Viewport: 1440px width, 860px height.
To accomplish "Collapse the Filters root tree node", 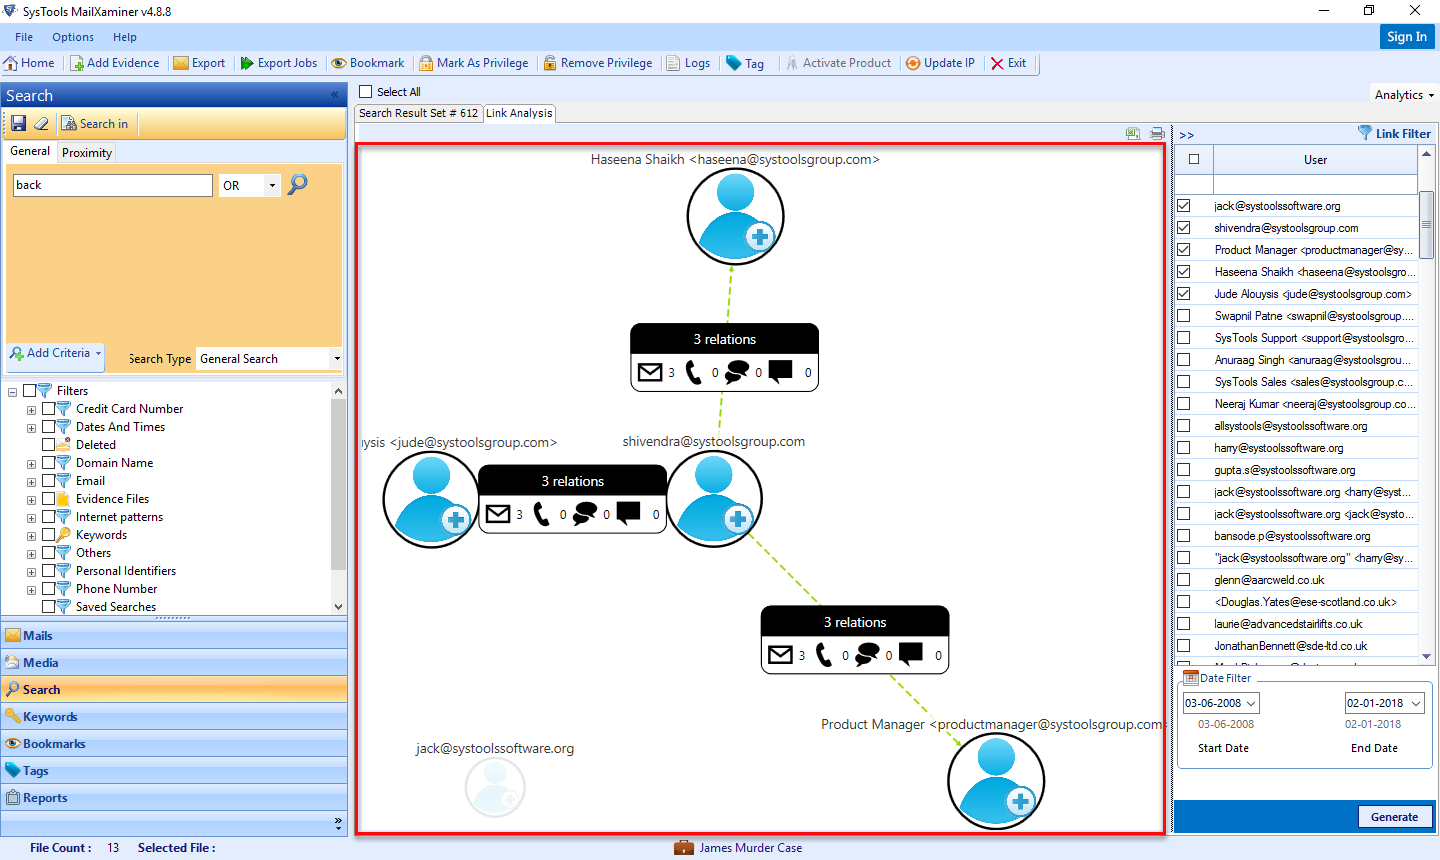I will click(x=12, y=392).
